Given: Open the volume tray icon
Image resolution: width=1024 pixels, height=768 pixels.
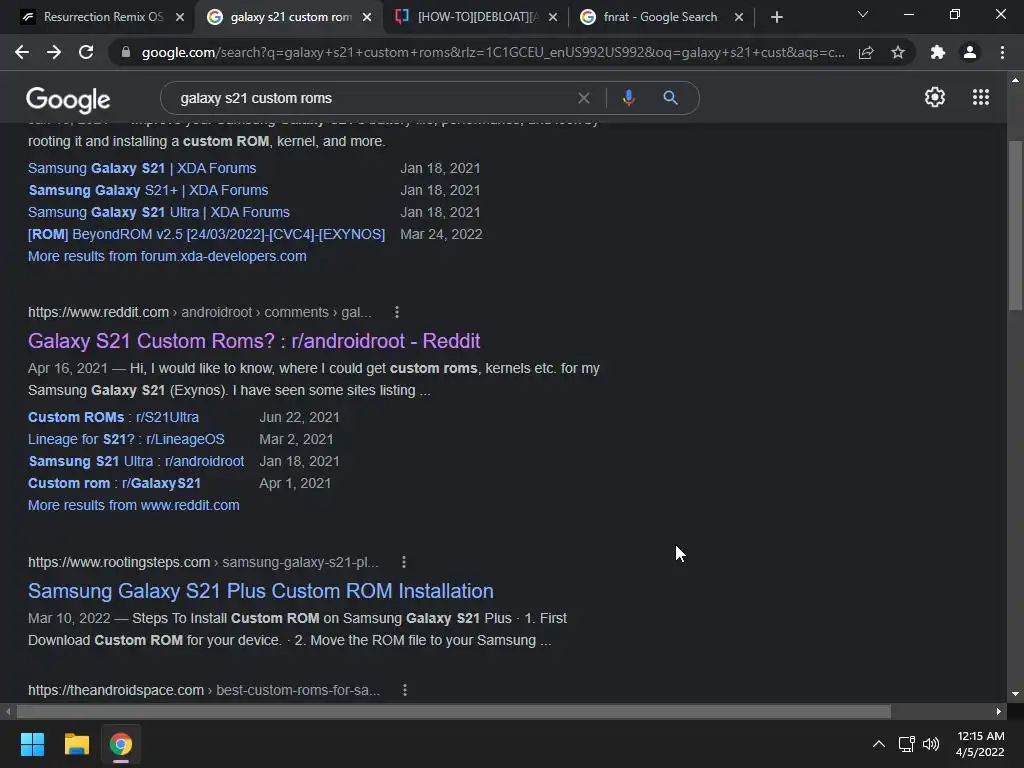Looking at the screenshot, I should [x=931, y=744].
